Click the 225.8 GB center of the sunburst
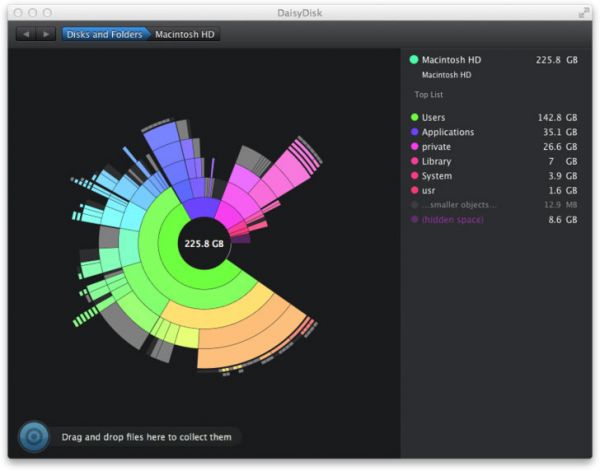This screenshot has height=471, width=600. [204, 244]
